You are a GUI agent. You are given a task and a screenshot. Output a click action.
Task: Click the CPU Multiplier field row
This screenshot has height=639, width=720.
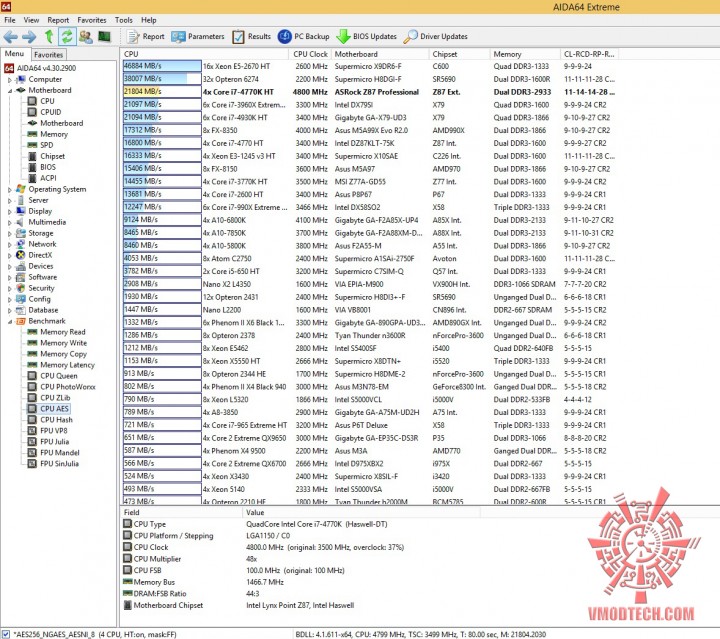tap(301, 559)
